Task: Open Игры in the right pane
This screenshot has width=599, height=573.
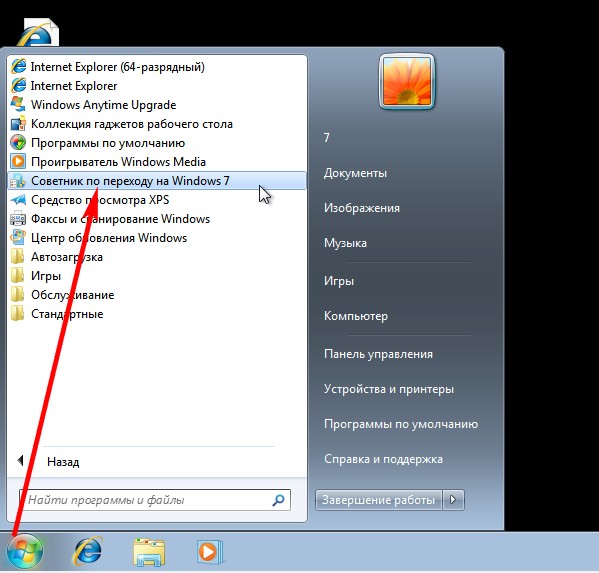Action: pyautogui.click(x=339, y=281)
